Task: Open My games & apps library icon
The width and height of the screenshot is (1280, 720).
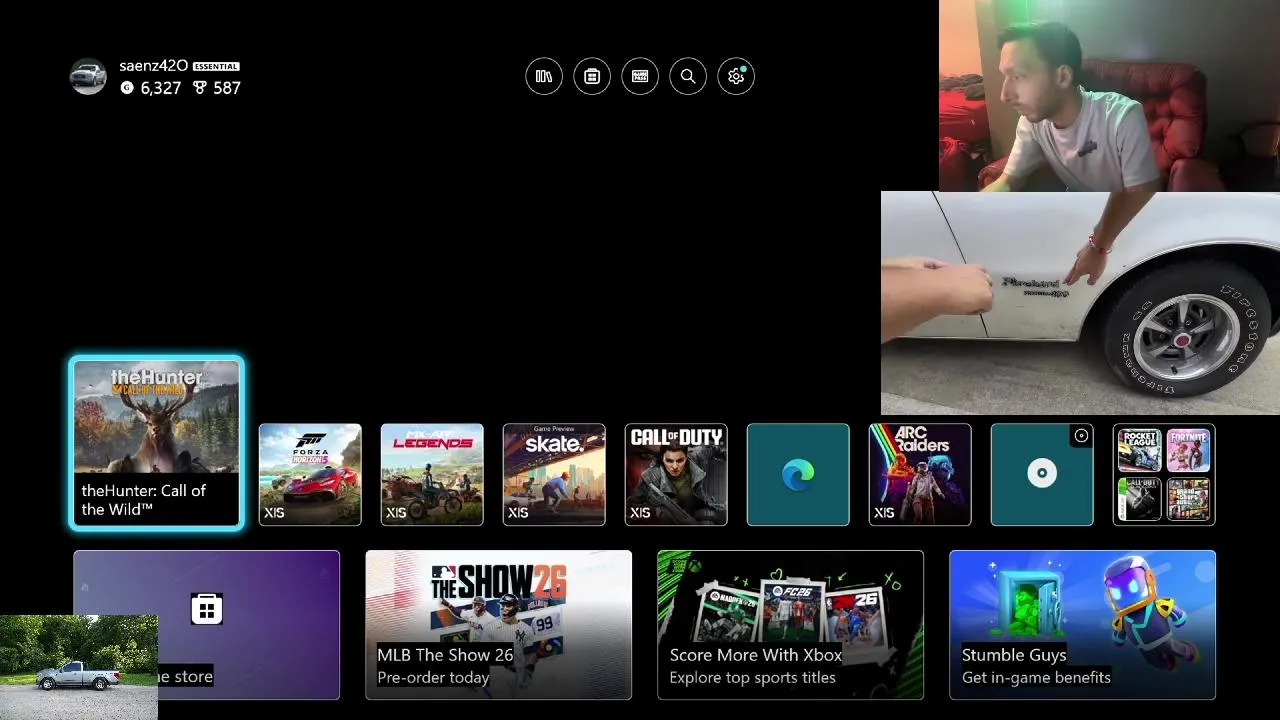Action: click(x=544, y=76)
